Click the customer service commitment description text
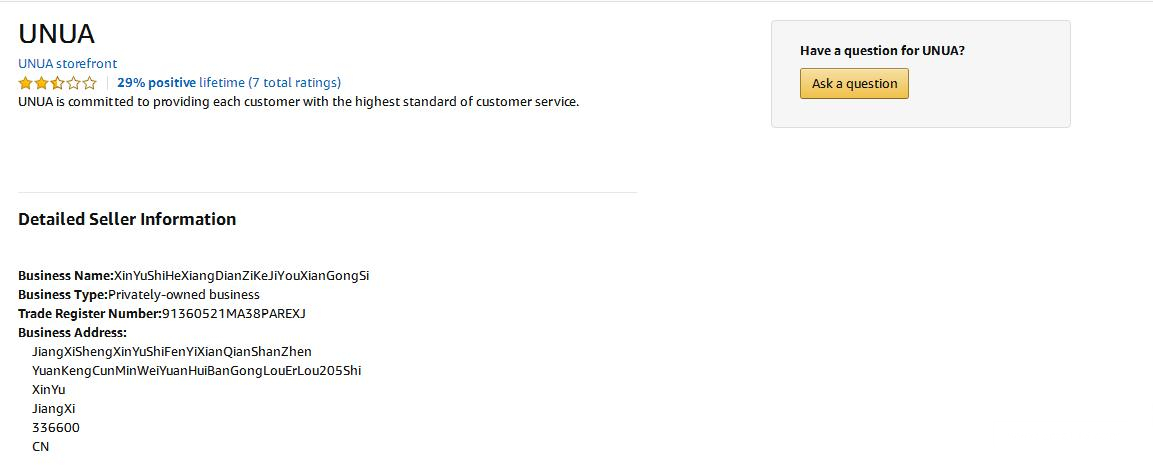1153x468 pixels. coord(298,101)
